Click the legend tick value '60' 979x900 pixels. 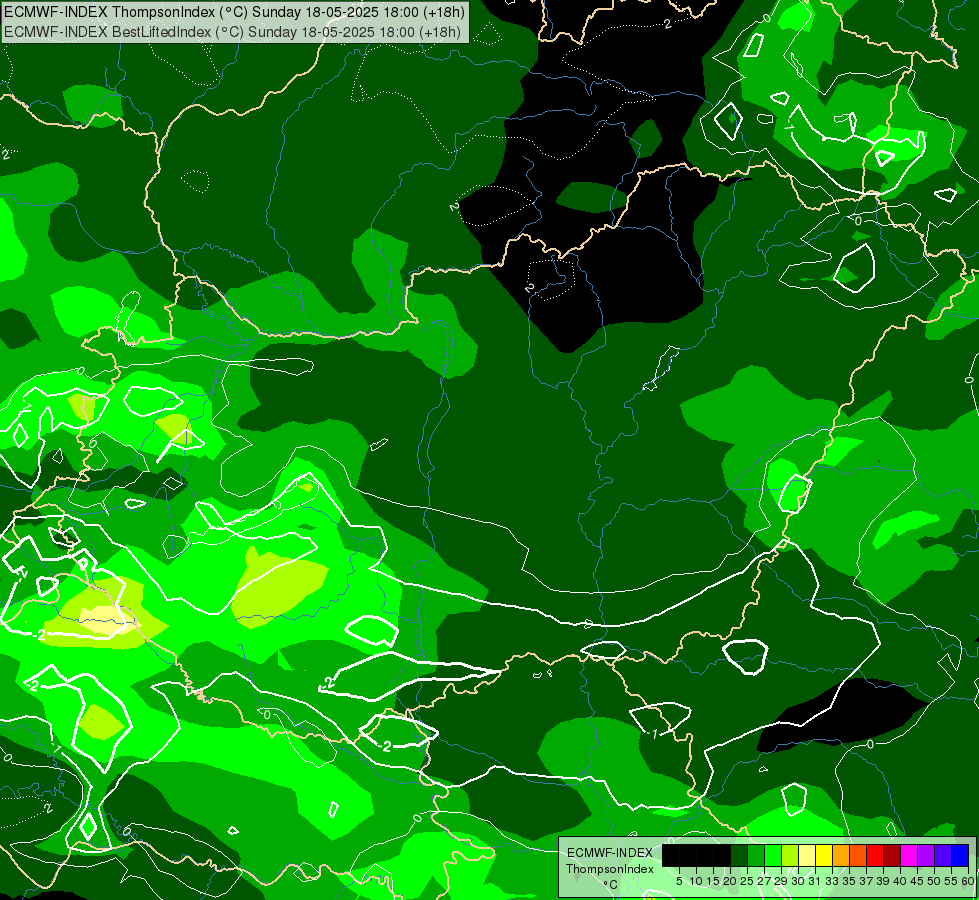coord(968,881)
